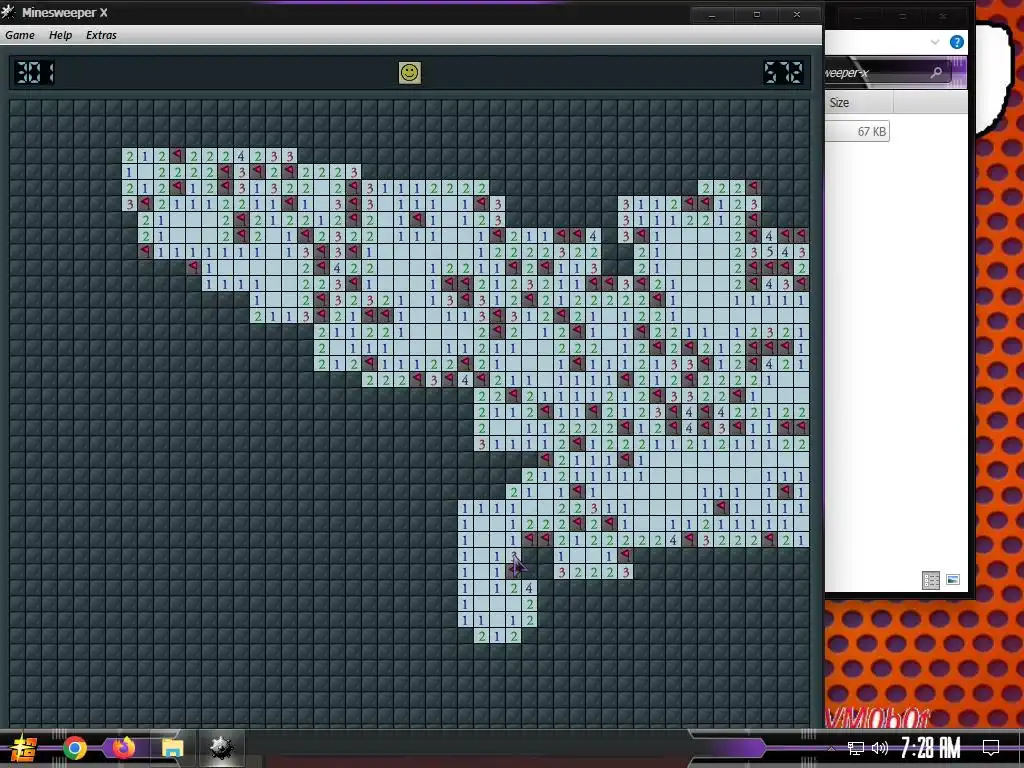Click the flag in the topmost revealed row
This screenshot has width=1024, height=768.
(x=178, y=156)
